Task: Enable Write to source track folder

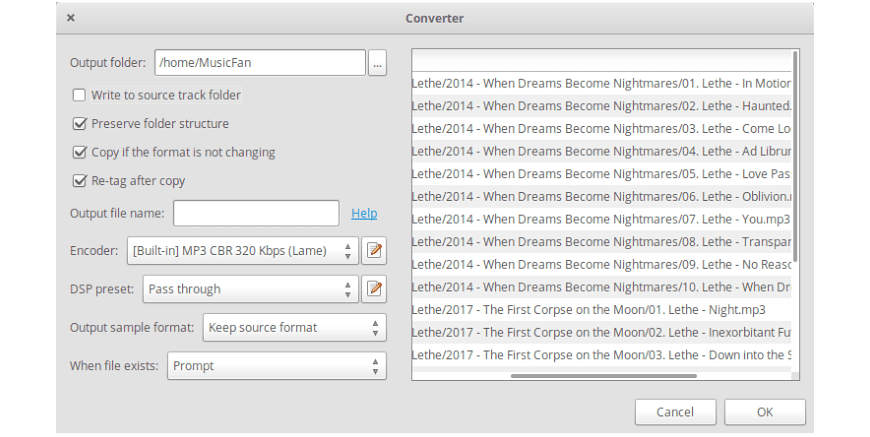Action: [x=79, y=95]
